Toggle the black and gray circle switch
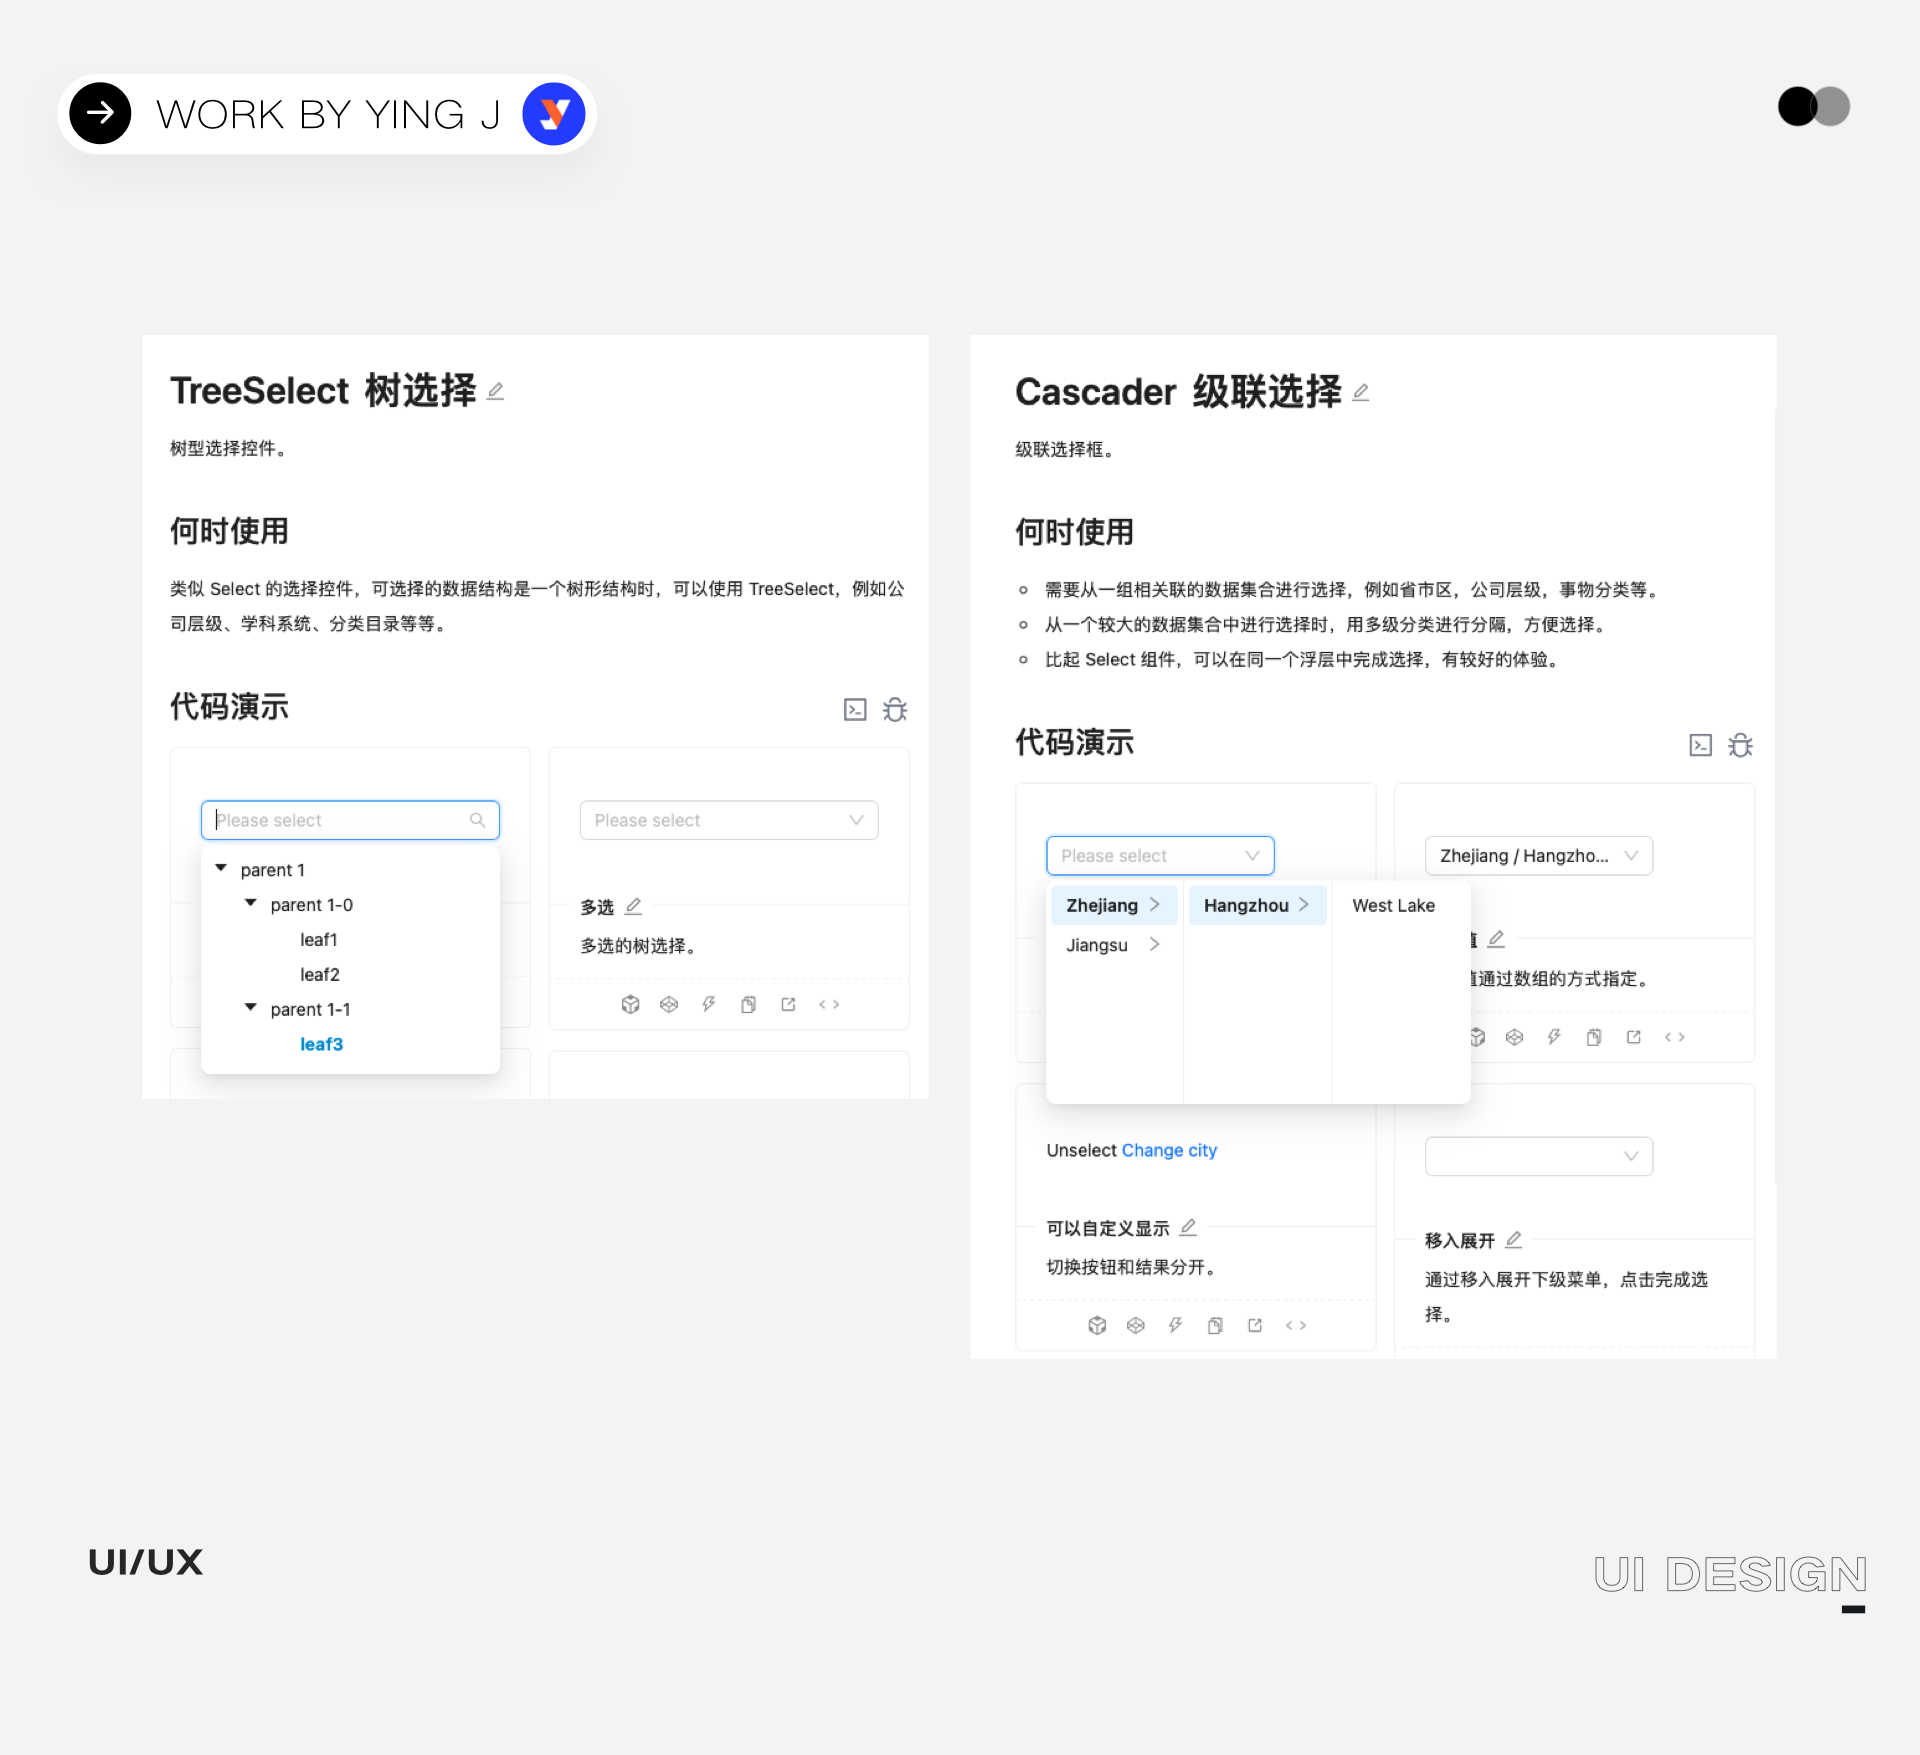 [1813, 107]
